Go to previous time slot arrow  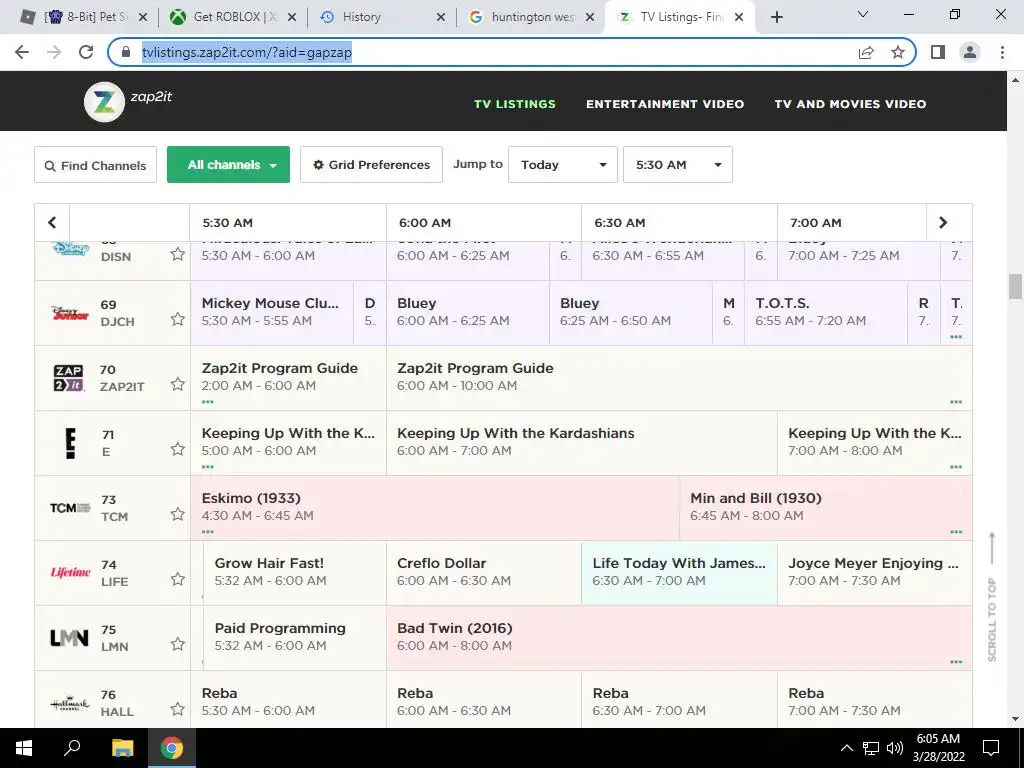coord(52,222)
